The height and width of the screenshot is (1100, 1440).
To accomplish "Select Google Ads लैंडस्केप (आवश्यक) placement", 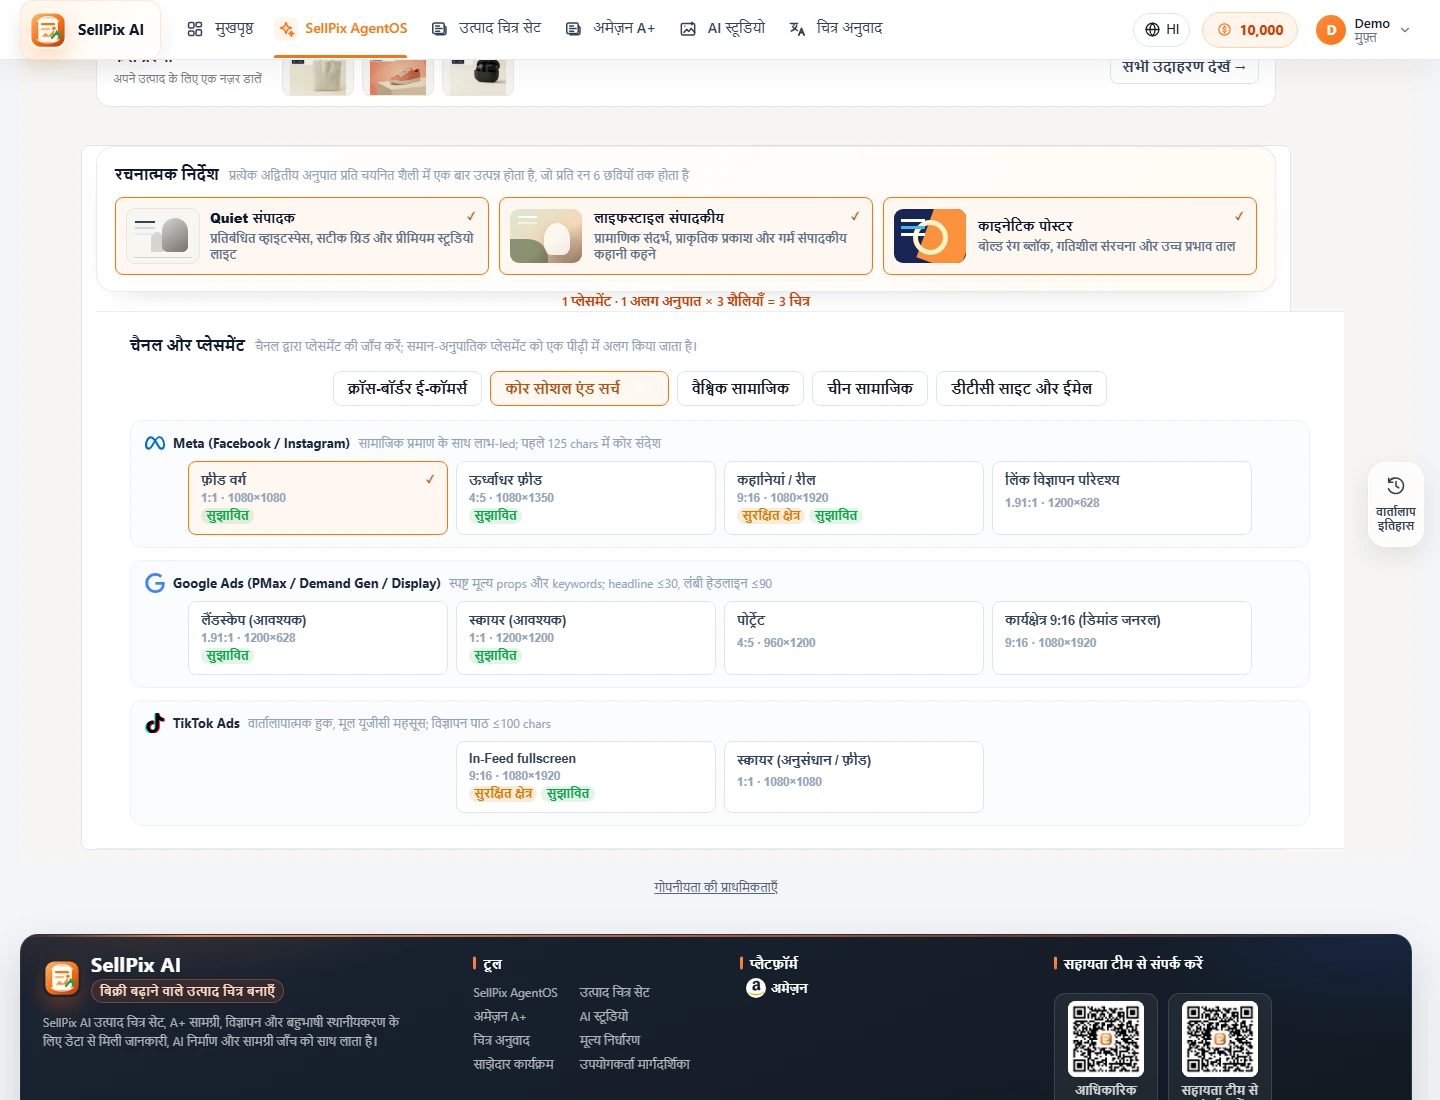I will point(318,638).
